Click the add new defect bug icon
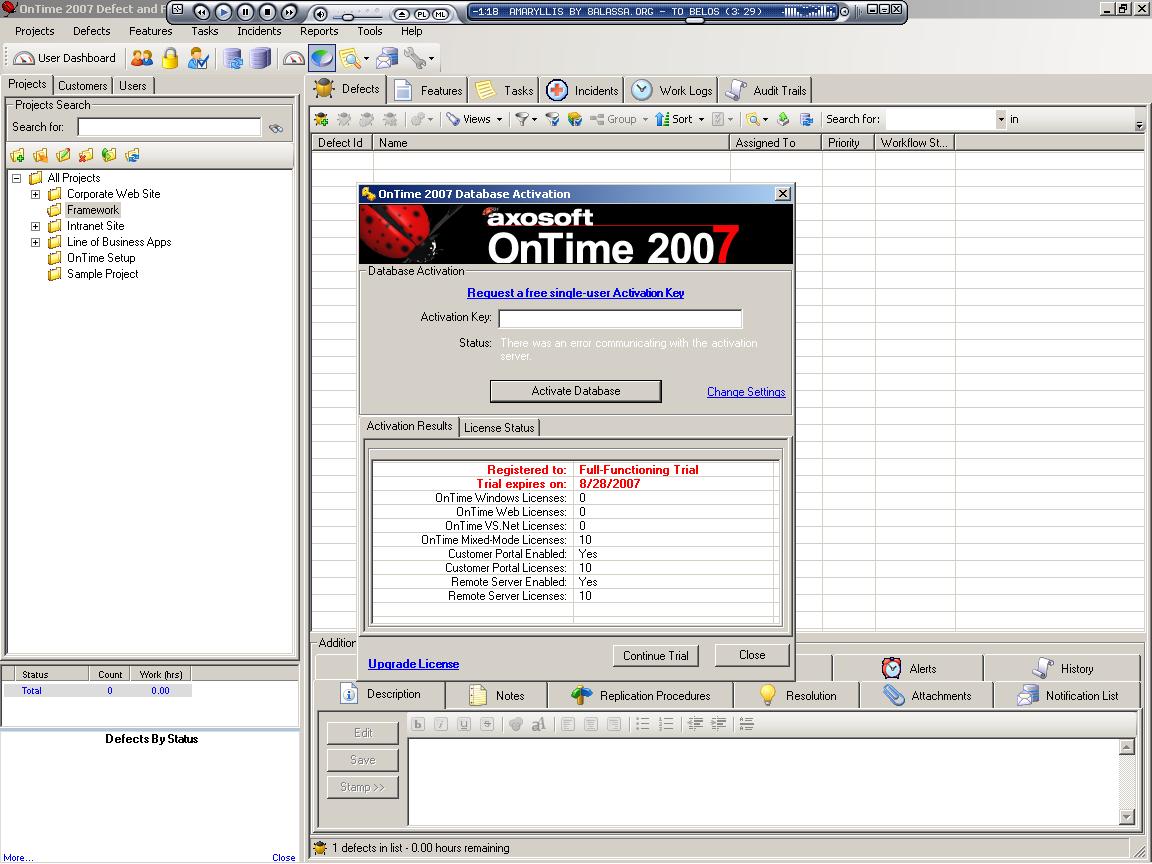Viewport: 1152px width, 864px height. click(x=321, y=119)
